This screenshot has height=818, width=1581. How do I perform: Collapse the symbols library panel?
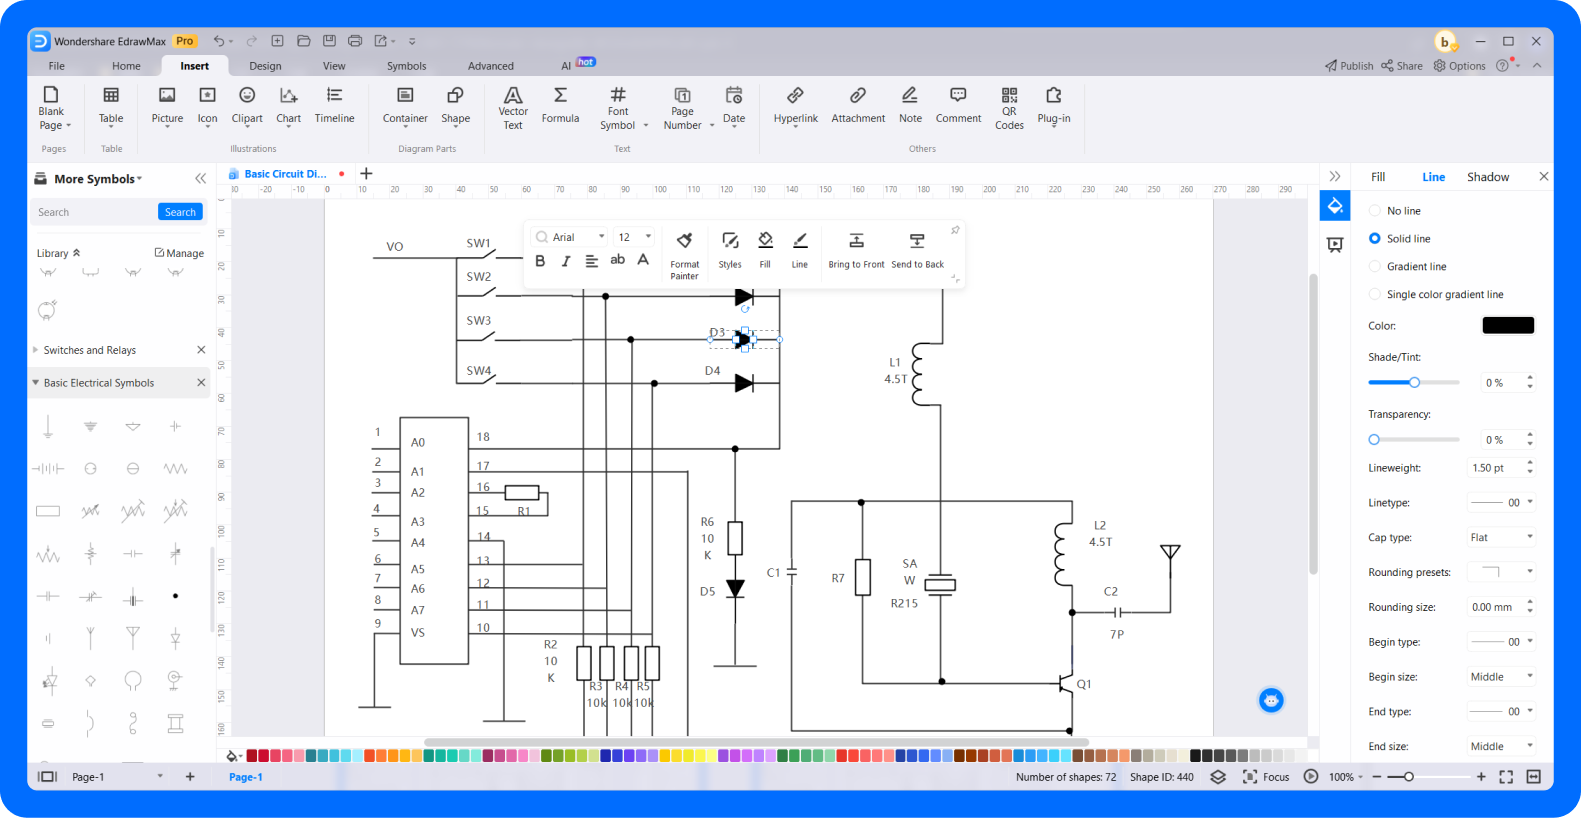pos(200,179)
